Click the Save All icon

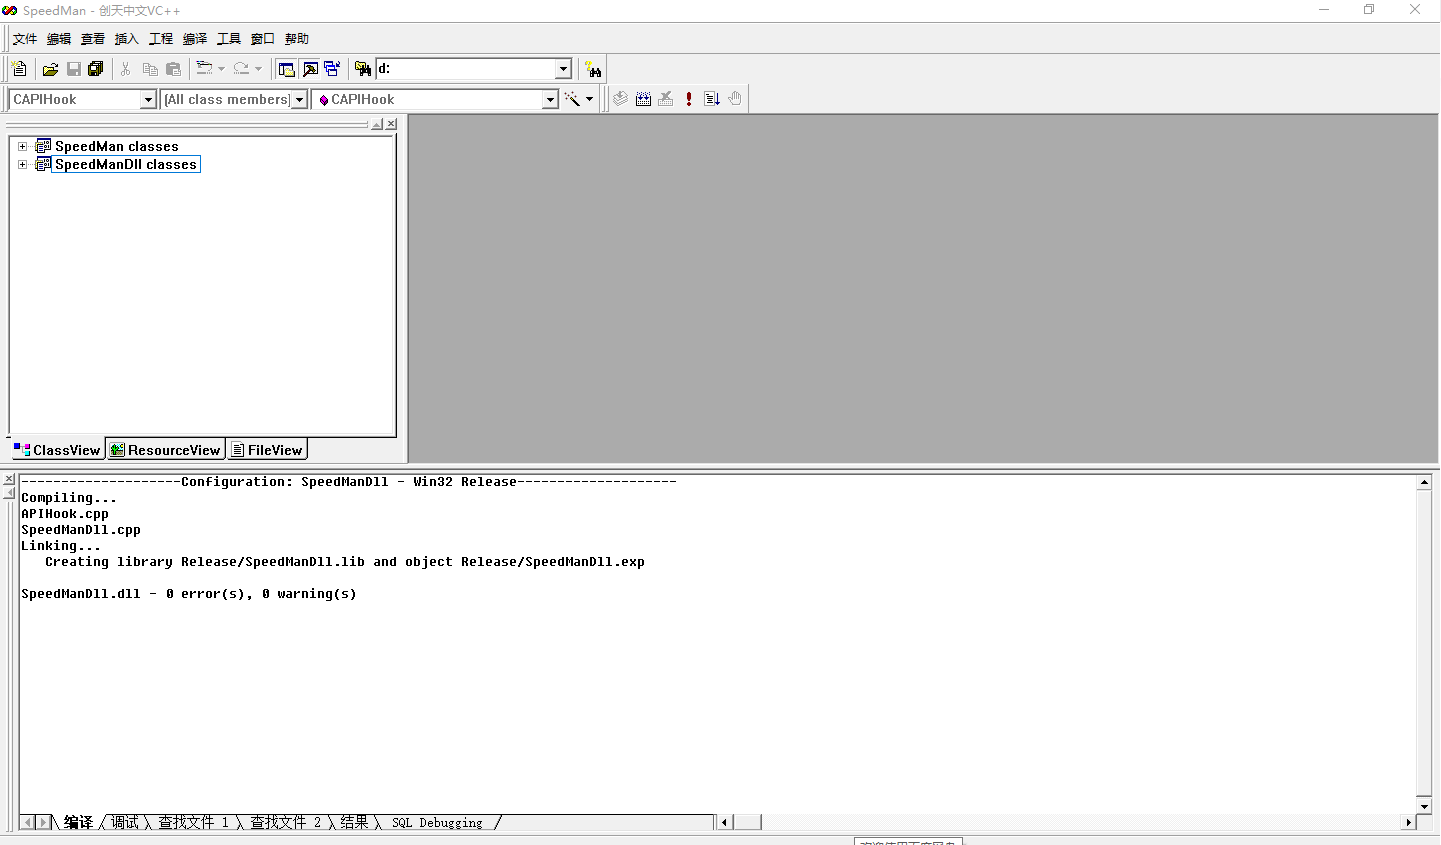click(x=96, y=69)
